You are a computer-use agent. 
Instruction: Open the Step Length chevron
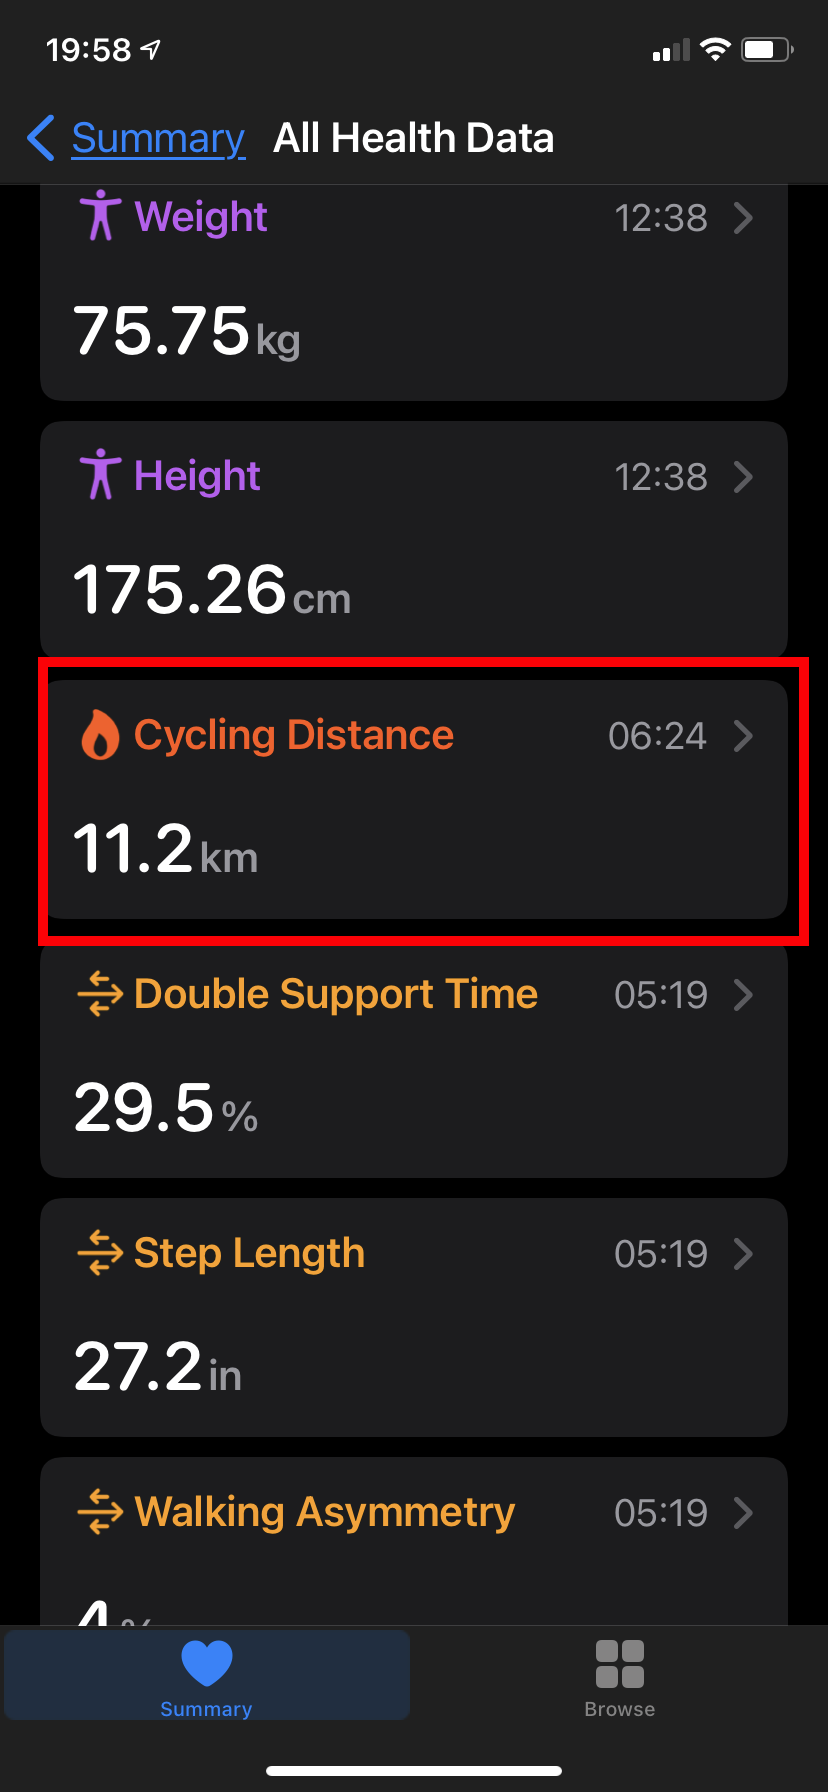tap(743, 1254)
